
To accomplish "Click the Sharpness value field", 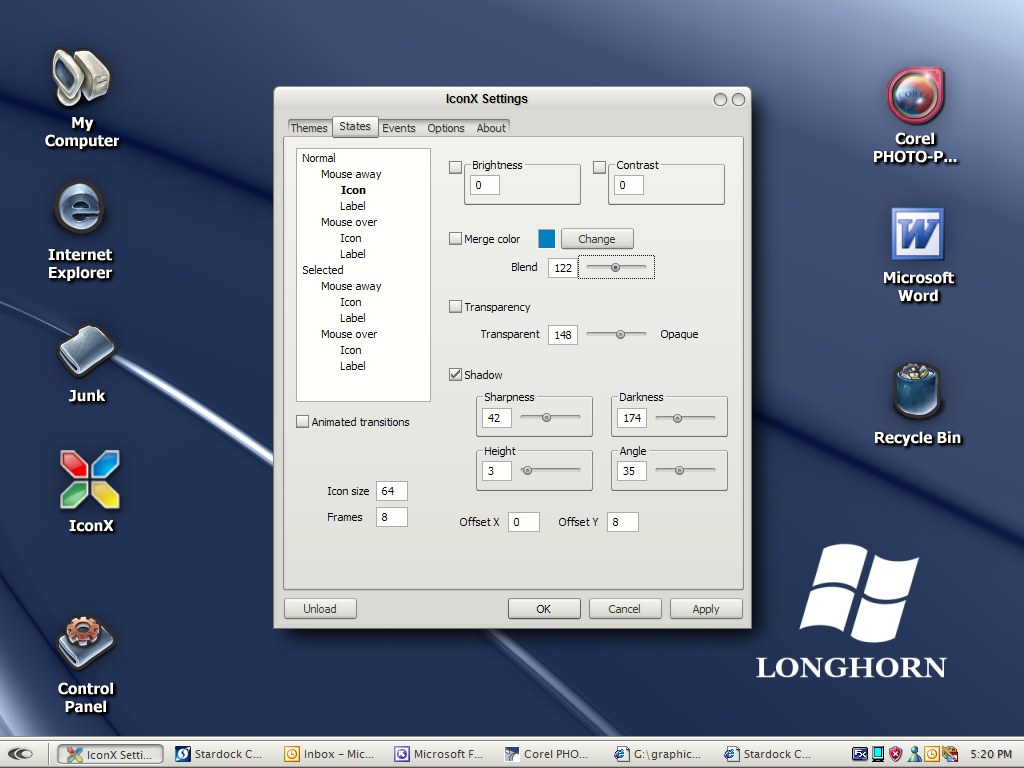I will point(496,418).
